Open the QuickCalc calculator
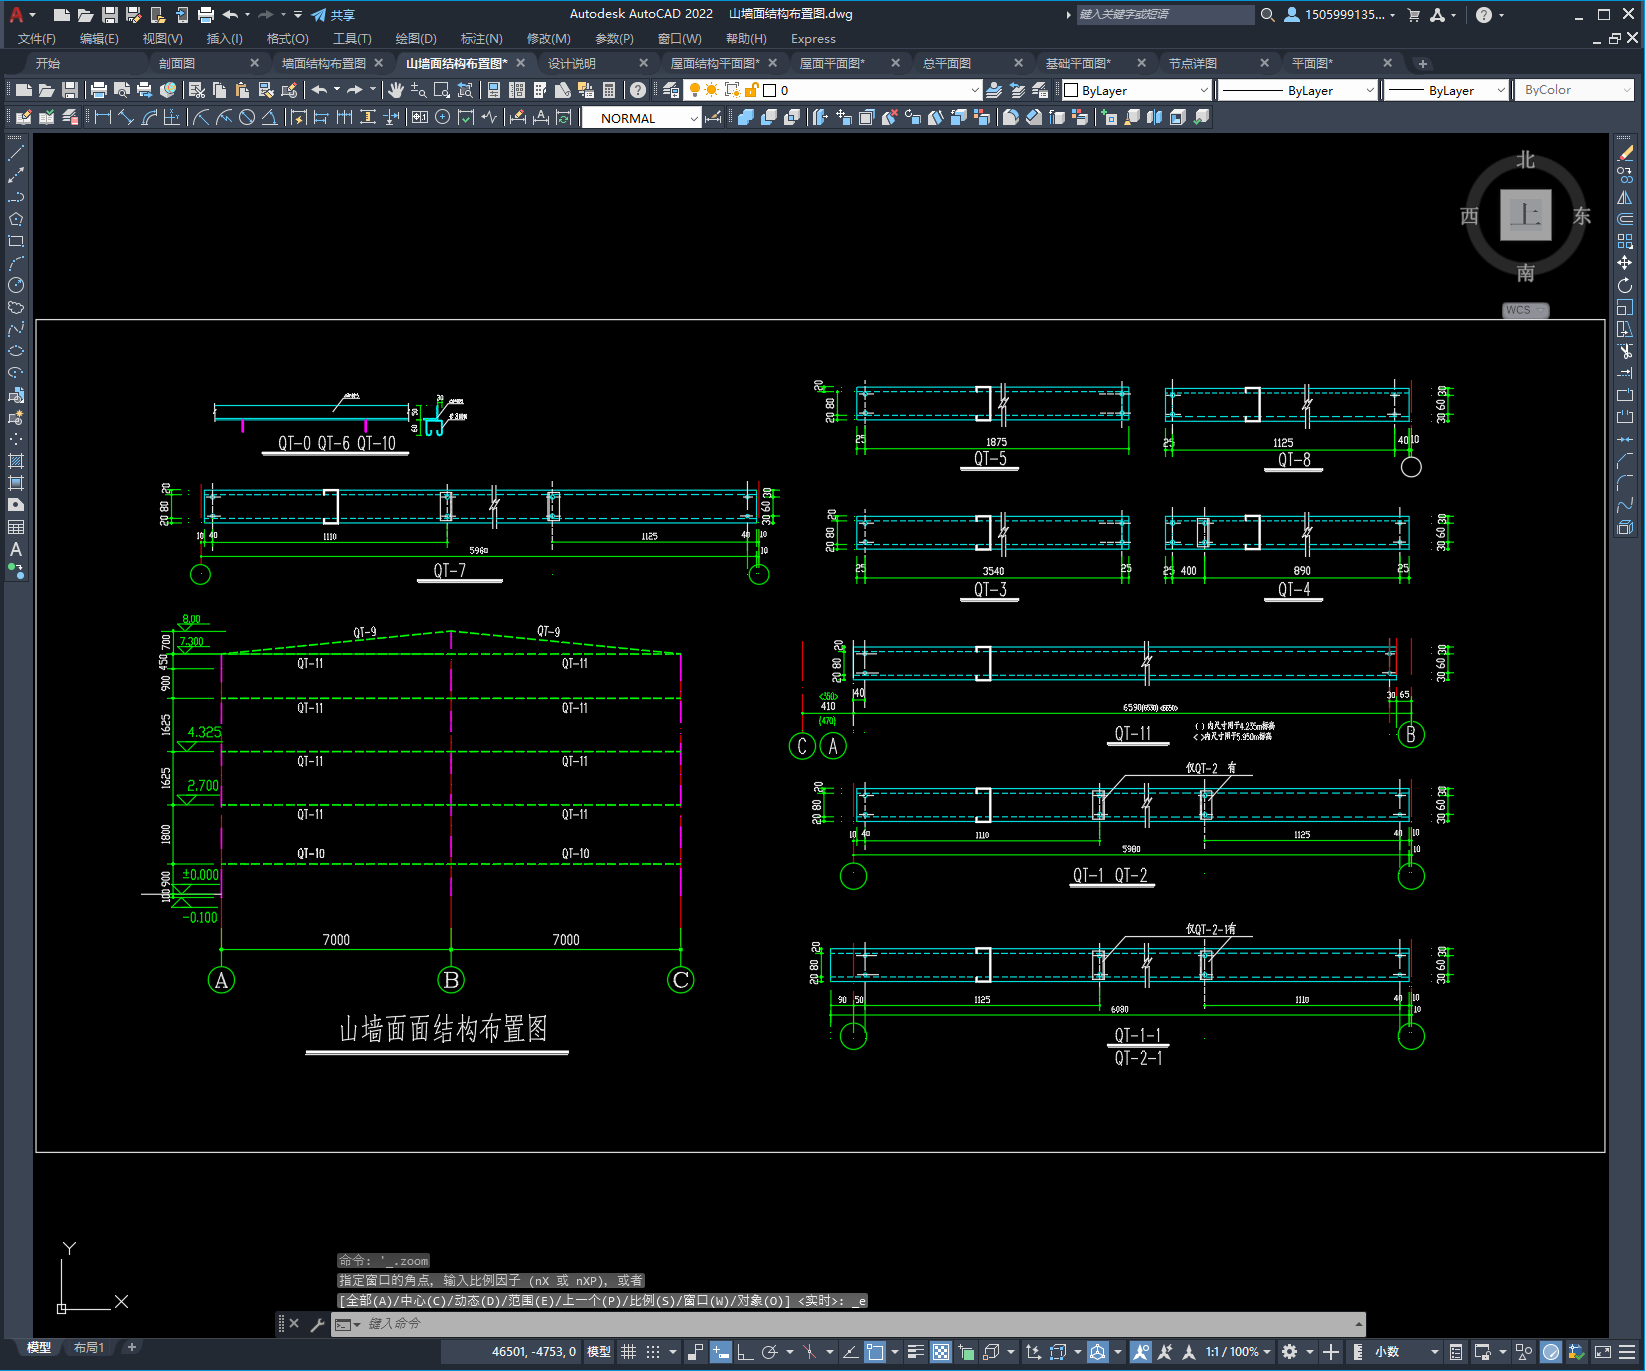The height and width of the screenshot is (1371, 1645). click(x=609, y=90)
